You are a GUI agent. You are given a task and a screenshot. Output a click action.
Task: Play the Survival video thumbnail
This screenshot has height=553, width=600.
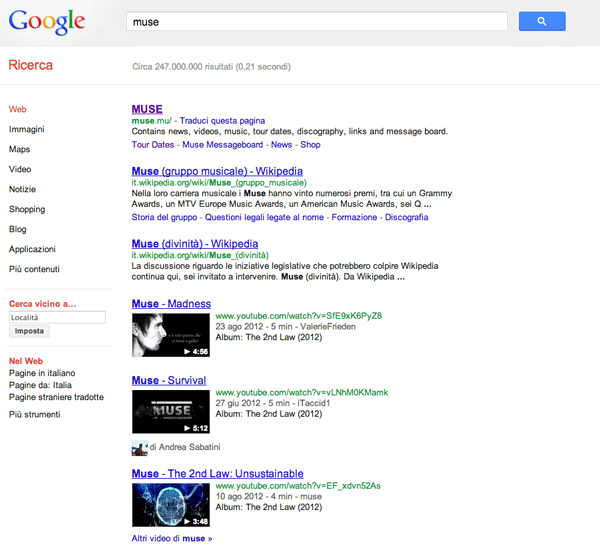tap(171, 411)
